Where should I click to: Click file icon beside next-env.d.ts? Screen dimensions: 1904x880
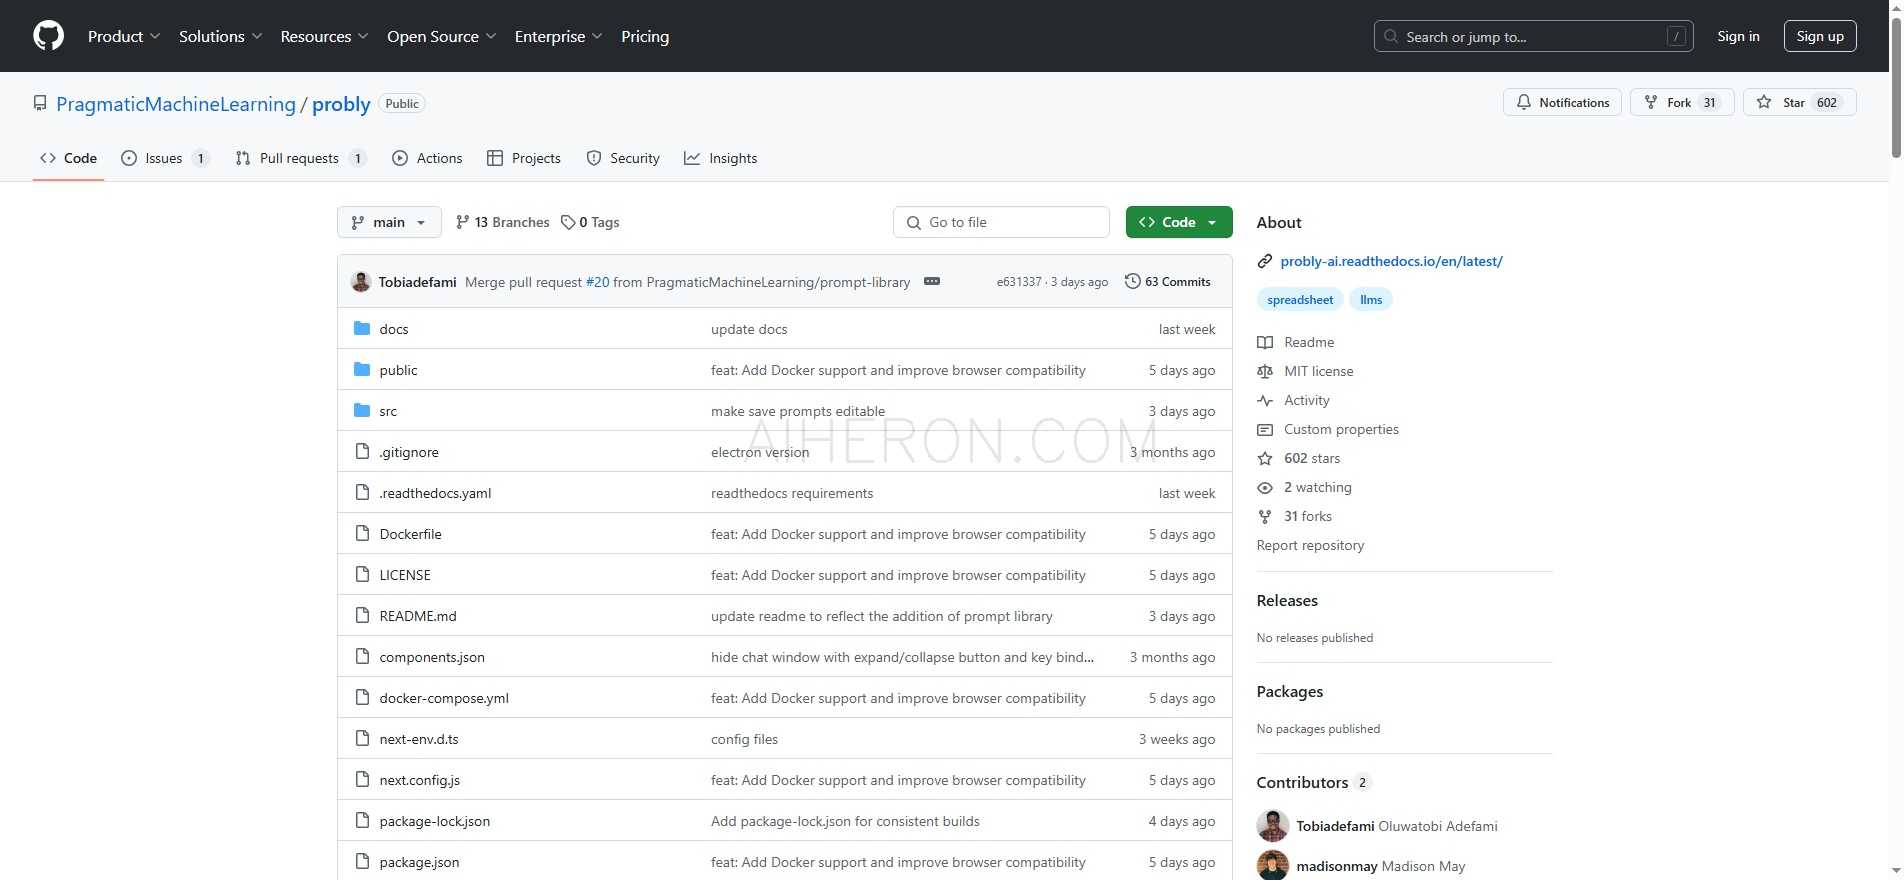pos(362,738)
